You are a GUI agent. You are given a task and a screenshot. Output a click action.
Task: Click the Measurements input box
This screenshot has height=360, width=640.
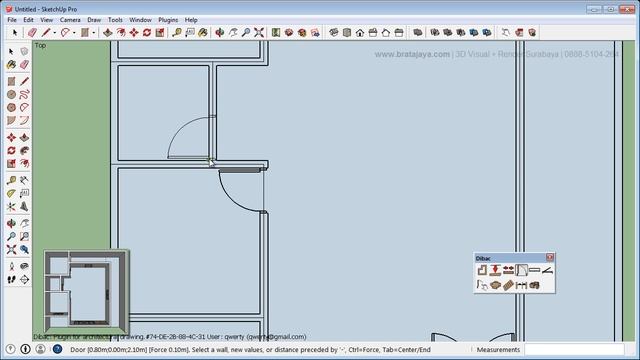pos(574,349)
